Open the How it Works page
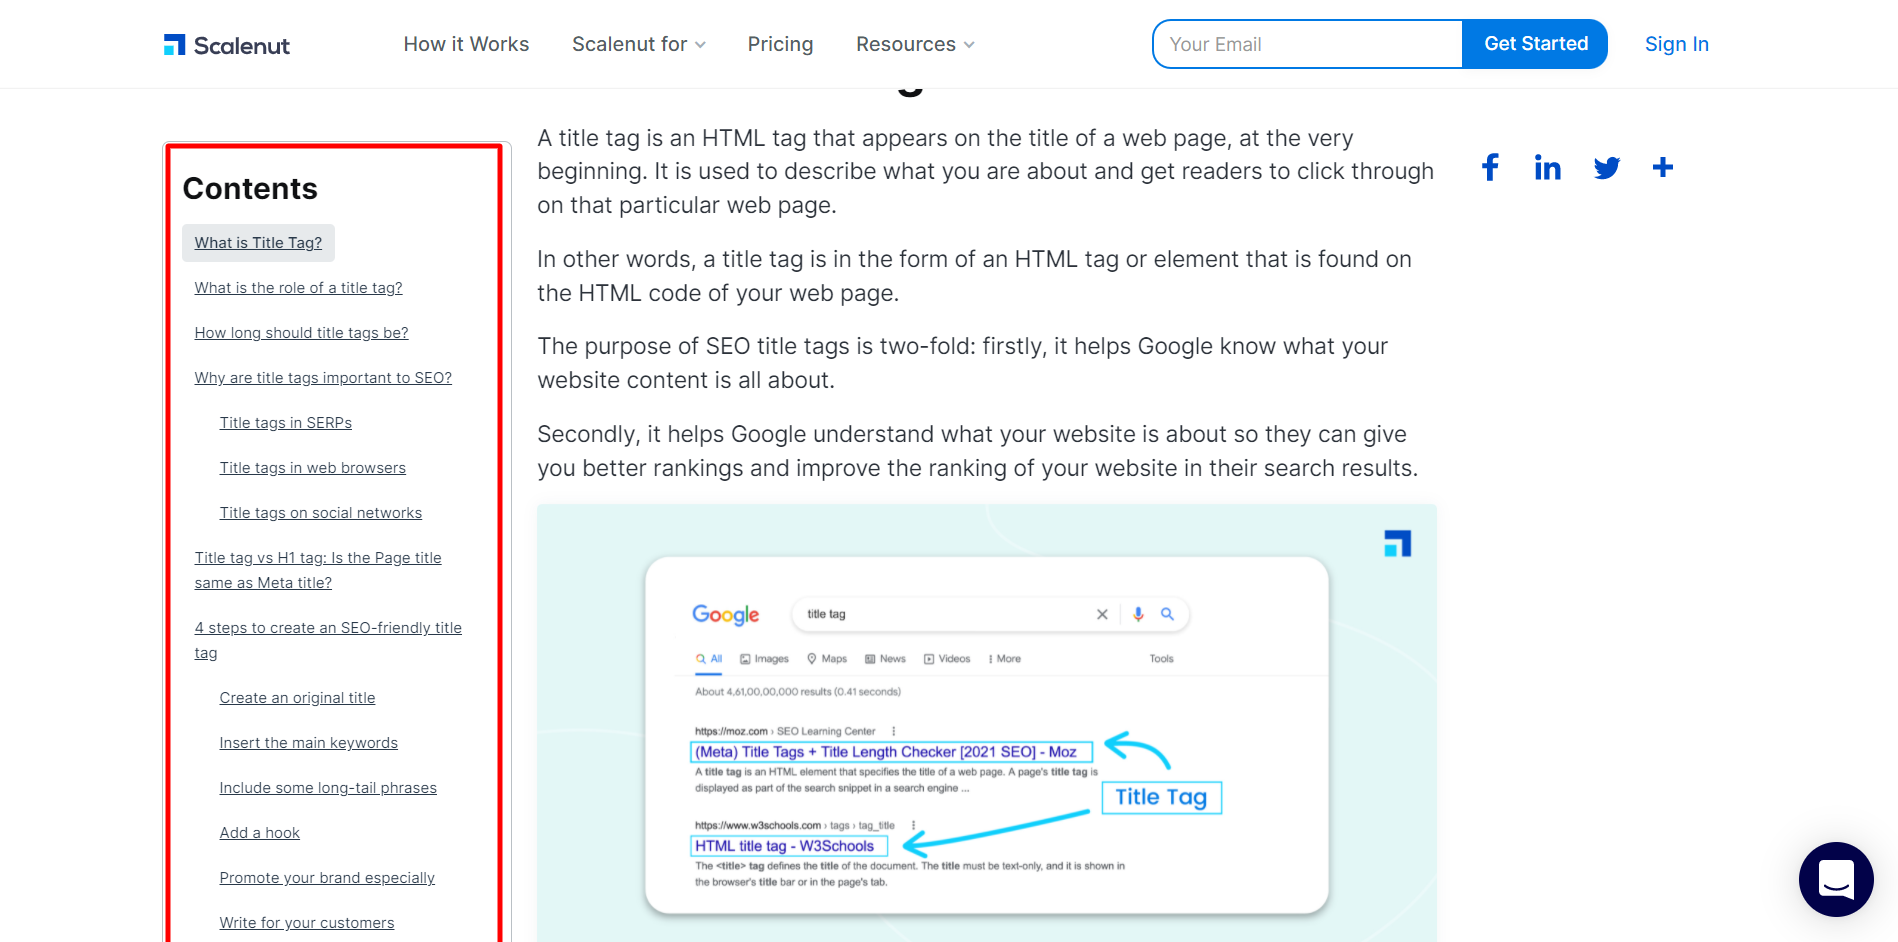 click(x=466, y=44)
